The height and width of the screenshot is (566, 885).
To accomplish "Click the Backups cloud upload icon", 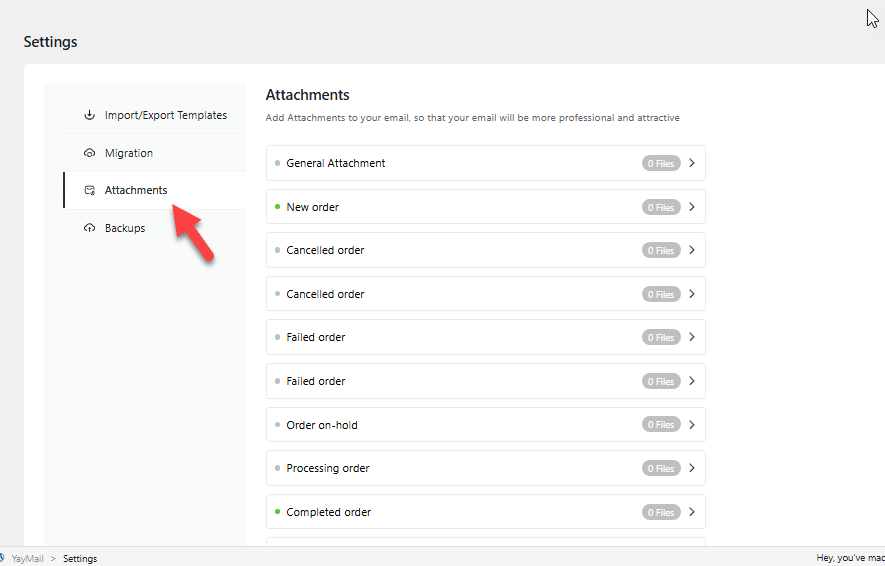I will (89, 228).
